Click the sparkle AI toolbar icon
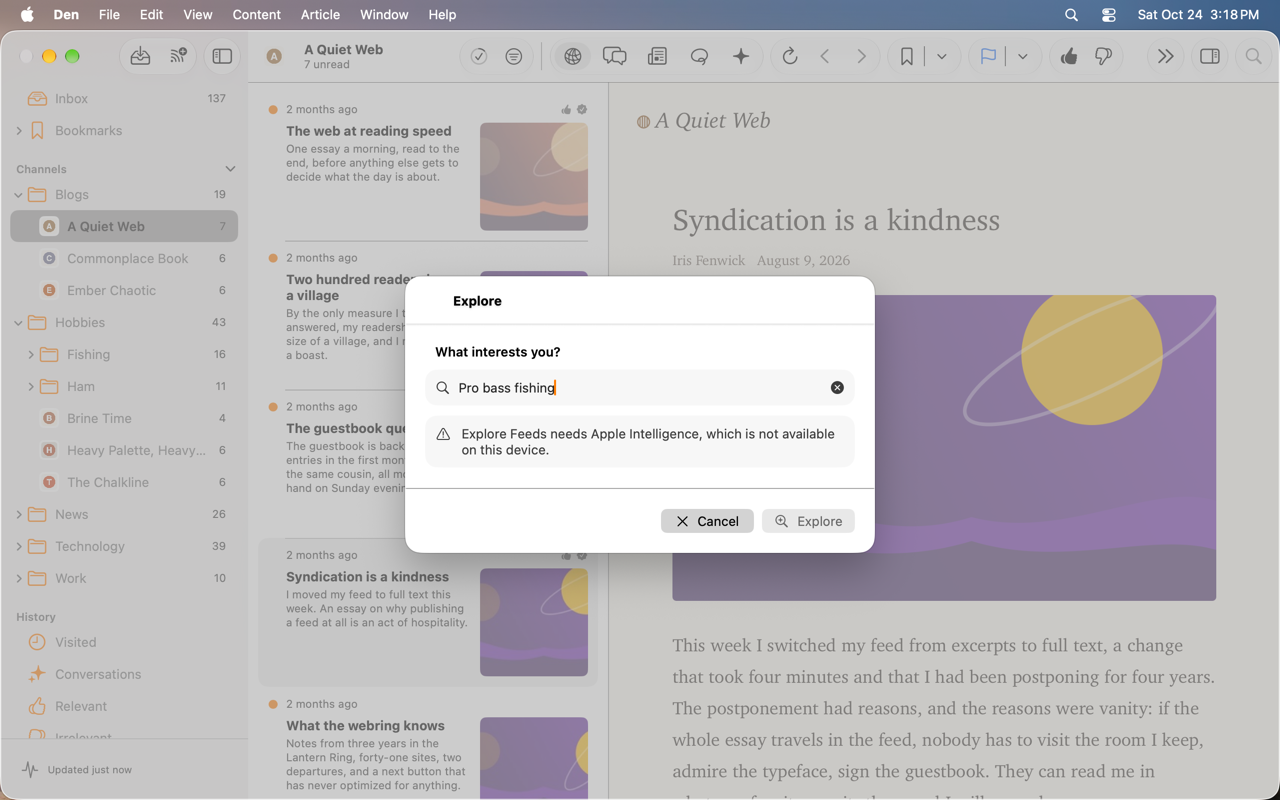 [x=741, y=57]
